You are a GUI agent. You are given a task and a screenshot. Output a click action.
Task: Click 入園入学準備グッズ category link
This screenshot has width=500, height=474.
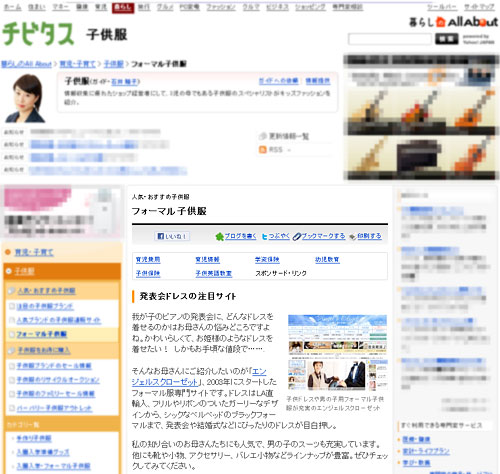click(x=43, y=452)
